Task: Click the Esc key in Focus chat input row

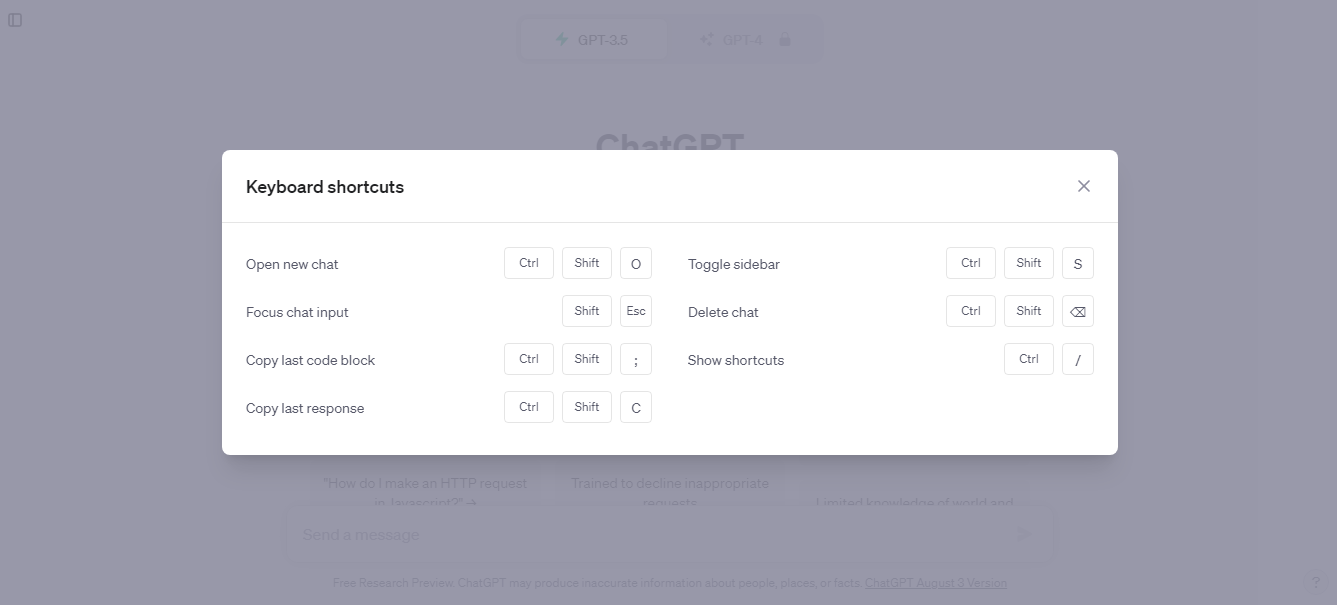Action: (636, 311)
